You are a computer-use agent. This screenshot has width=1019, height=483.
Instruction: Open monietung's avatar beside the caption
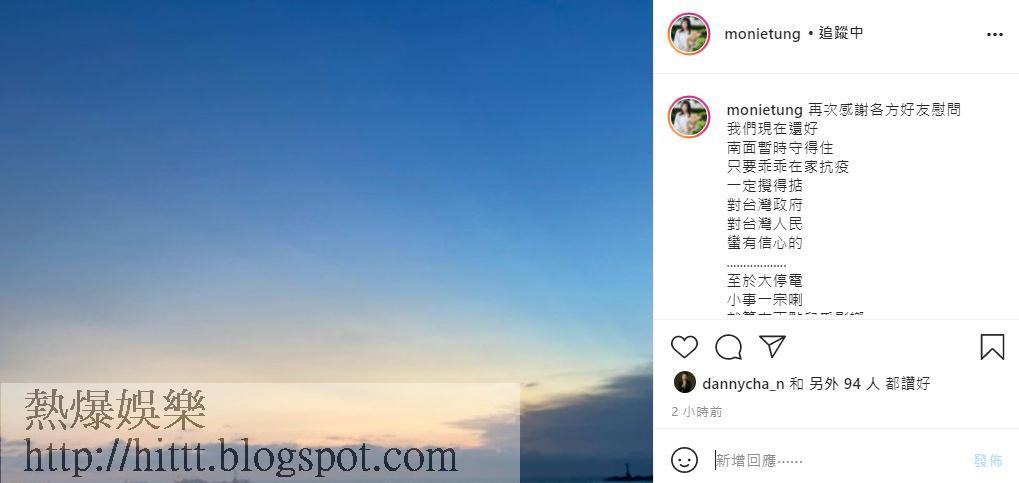(689, 117)
